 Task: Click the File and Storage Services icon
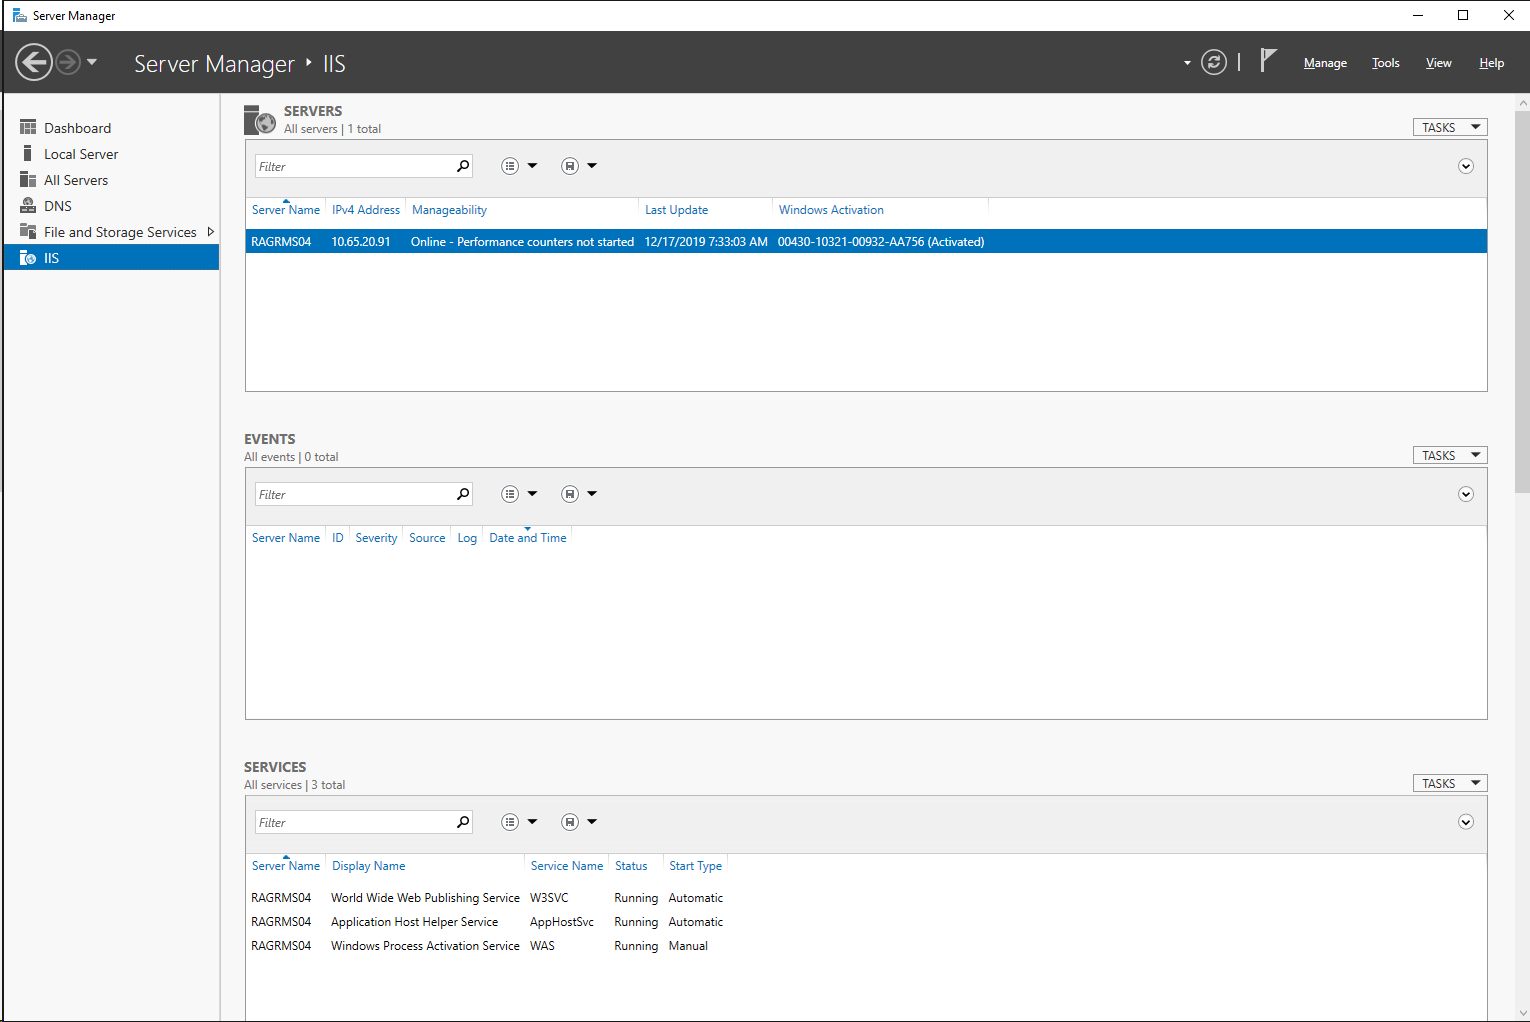pos(28,231)
